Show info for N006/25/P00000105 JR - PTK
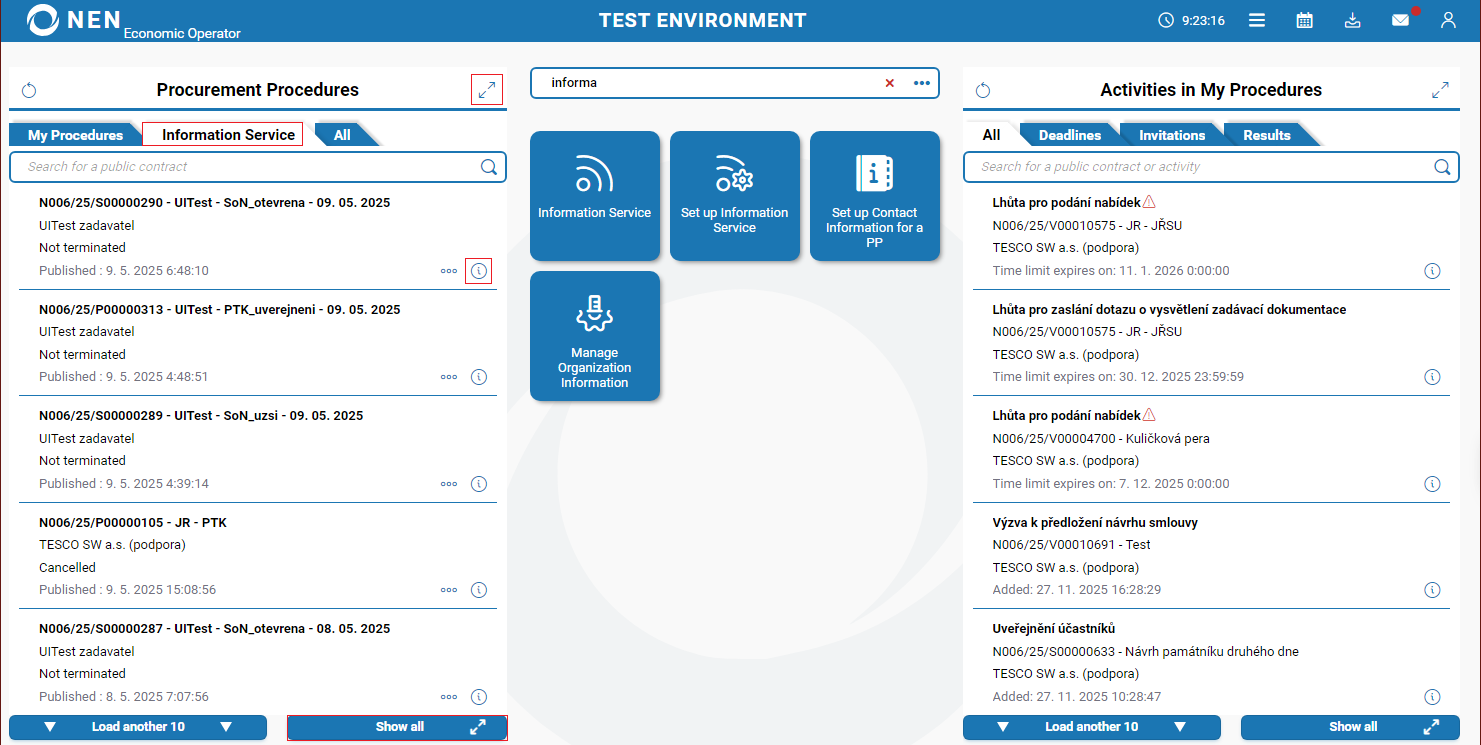 coord(479,590)
